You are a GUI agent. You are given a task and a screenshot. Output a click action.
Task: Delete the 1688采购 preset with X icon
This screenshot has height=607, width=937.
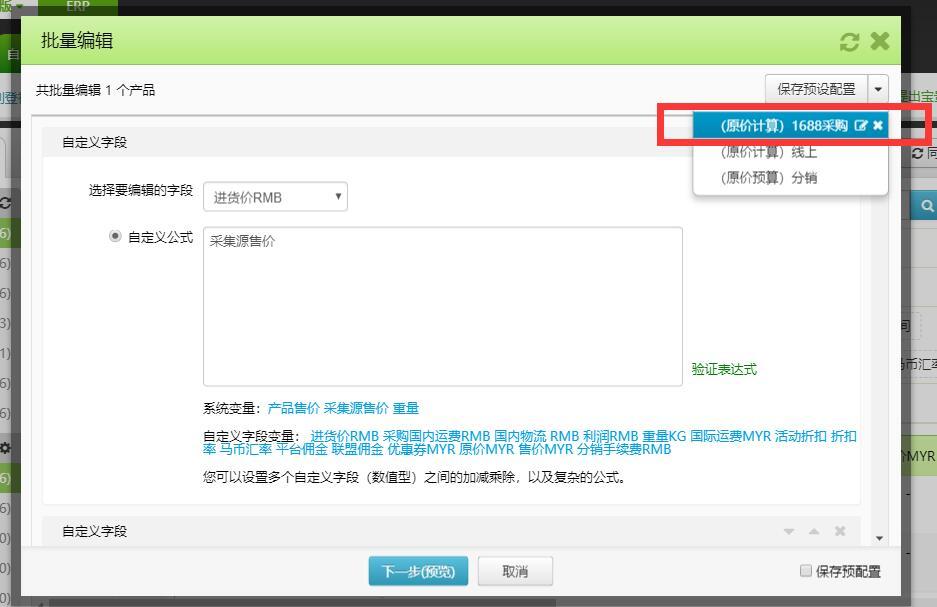[x=878, y=126]
